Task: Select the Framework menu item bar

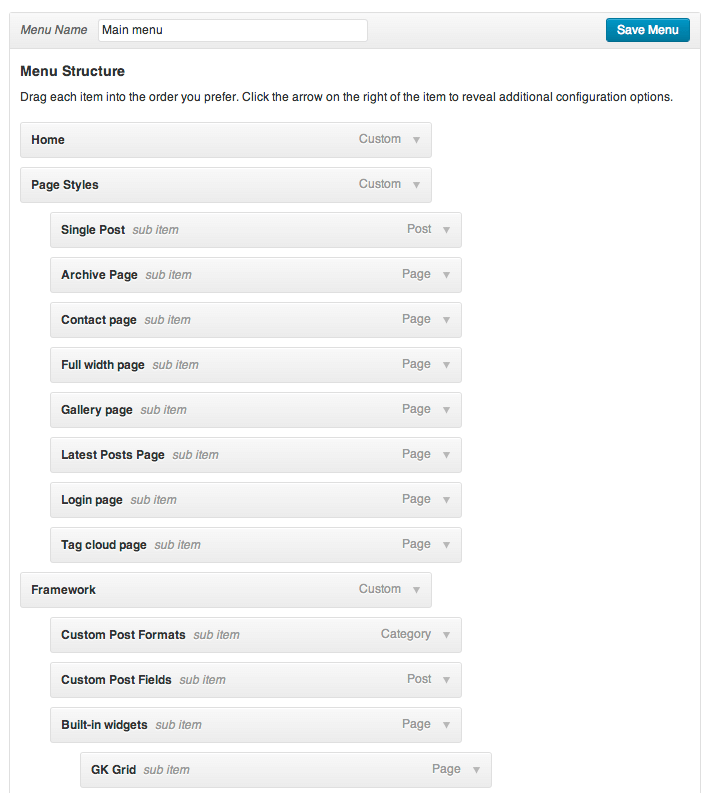Action: [226, 590]
